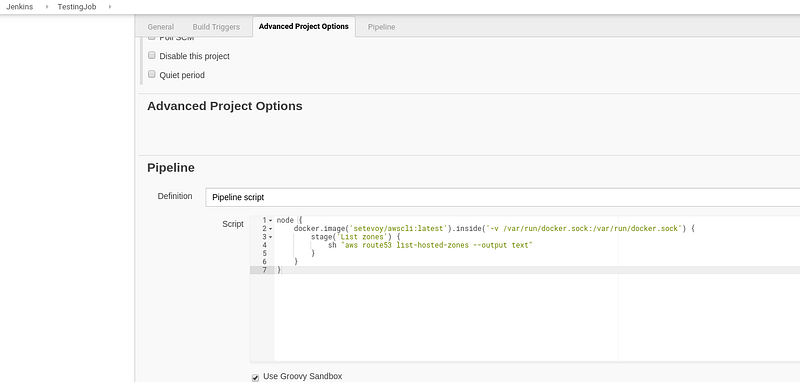800x382 pixels.
Task: Switch to the Pipeline tab
Action: [x=381, y=27]
